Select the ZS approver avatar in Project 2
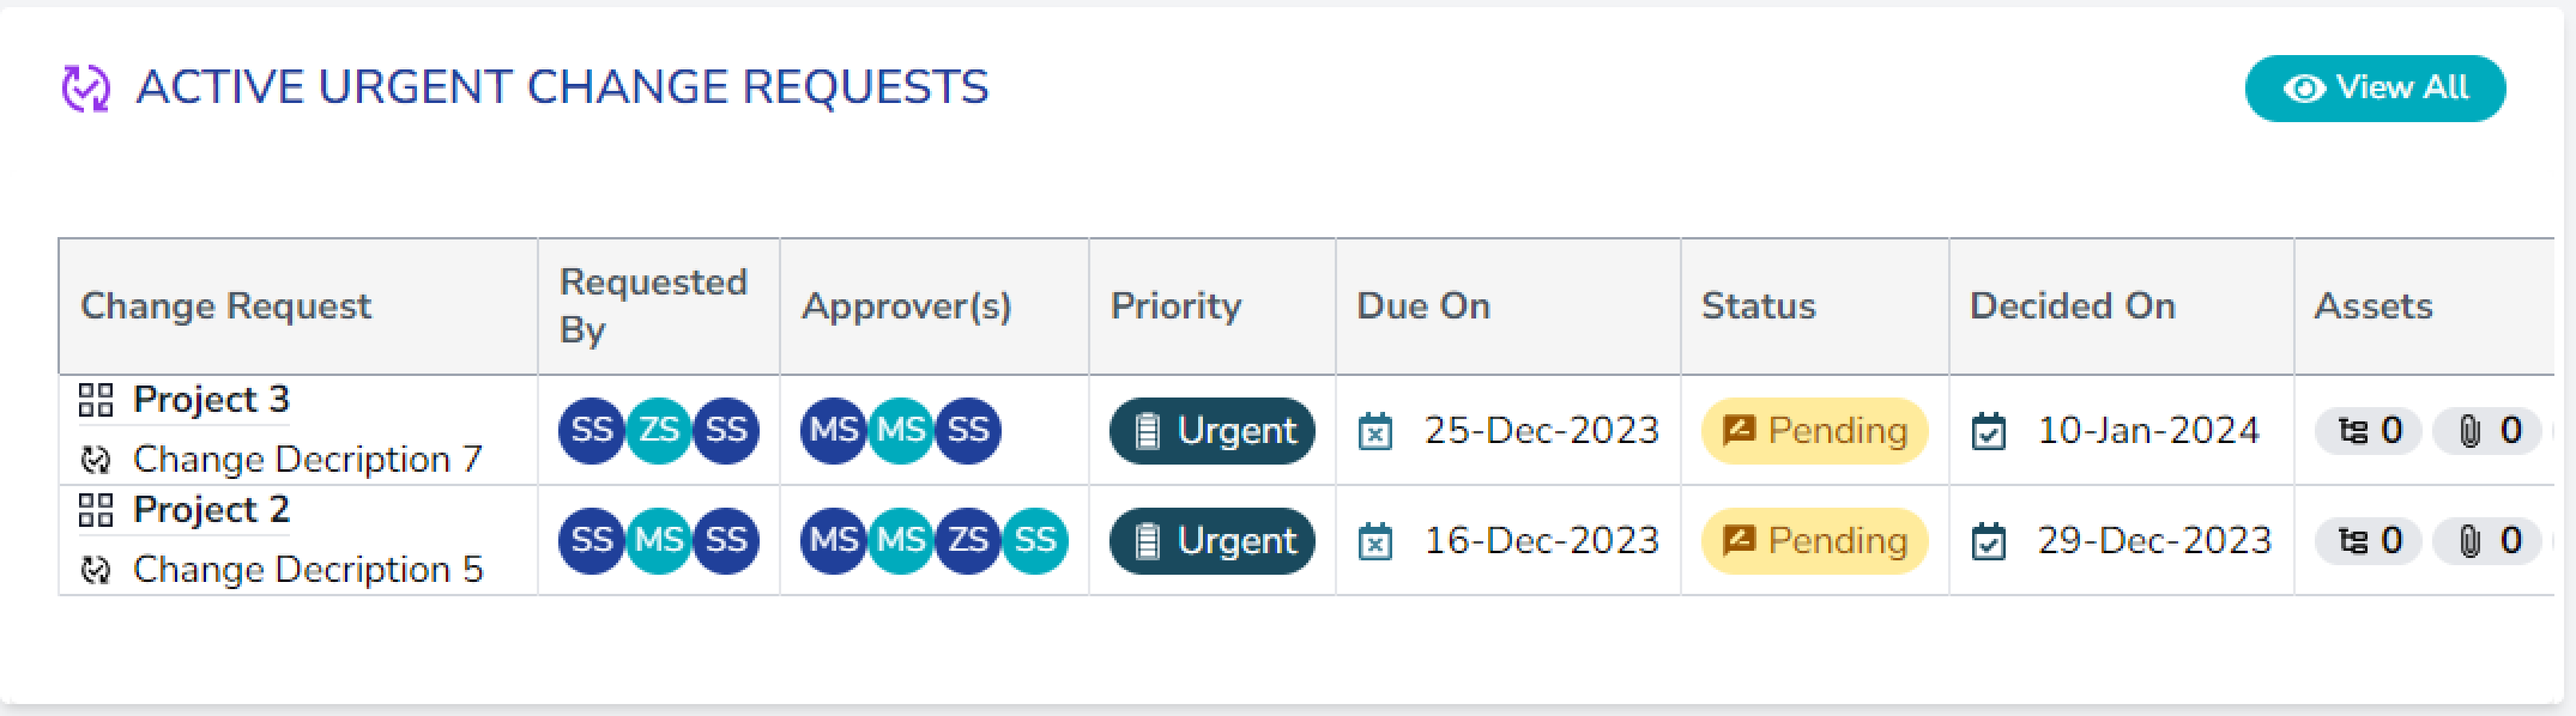Image resolution: width=2576 pixels, height=716 pixels. [x=968, y=540]
